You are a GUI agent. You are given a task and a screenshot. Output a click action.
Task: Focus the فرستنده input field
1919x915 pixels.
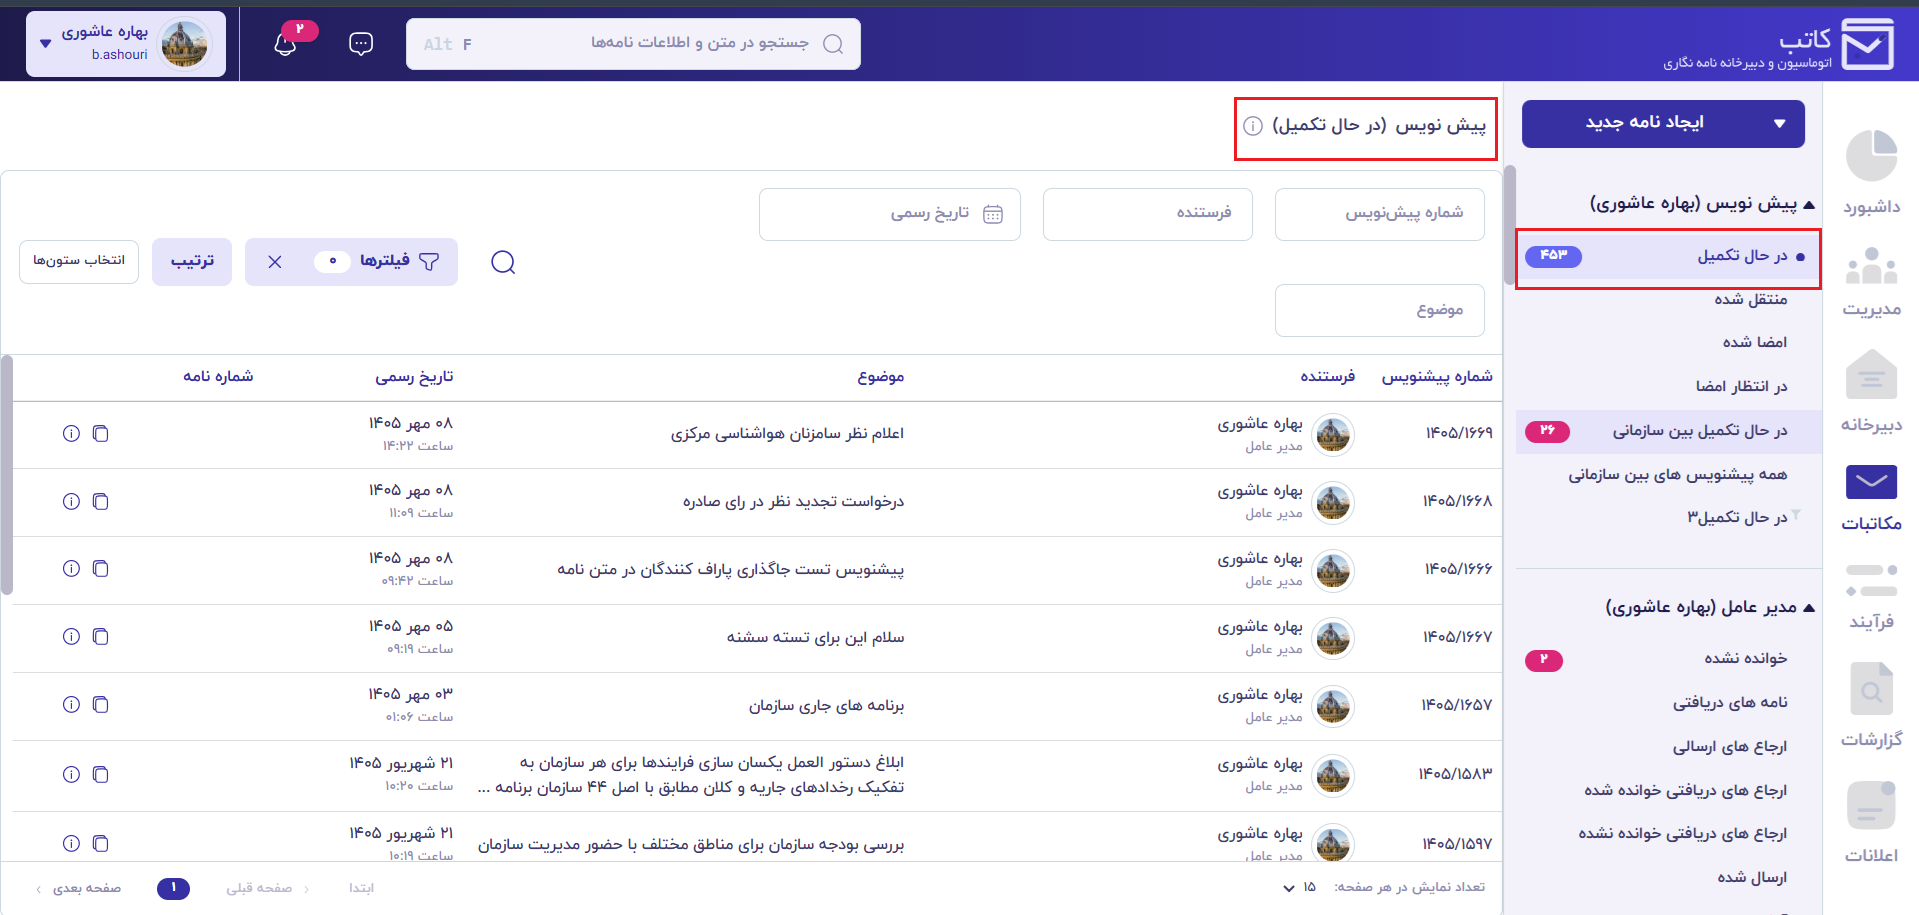click(1147, 214)
